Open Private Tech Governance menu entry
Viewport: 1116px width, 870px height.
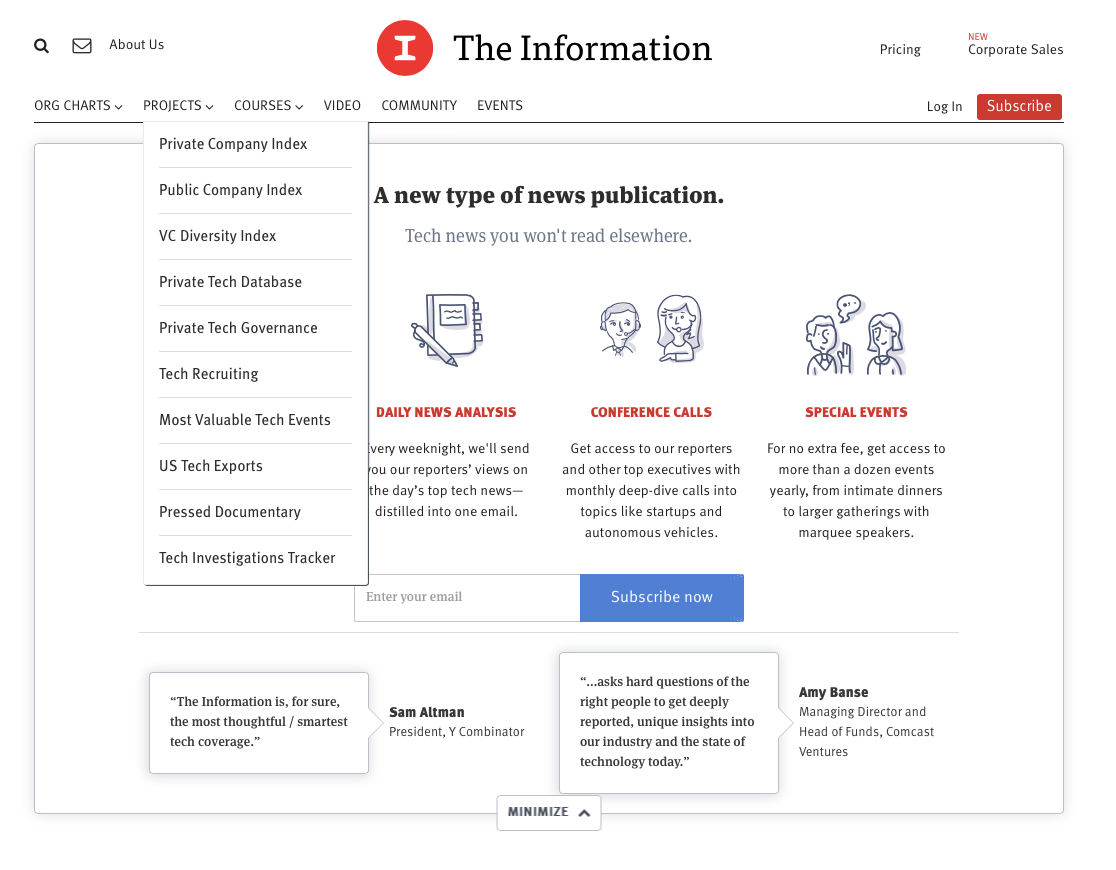point(256,328)
